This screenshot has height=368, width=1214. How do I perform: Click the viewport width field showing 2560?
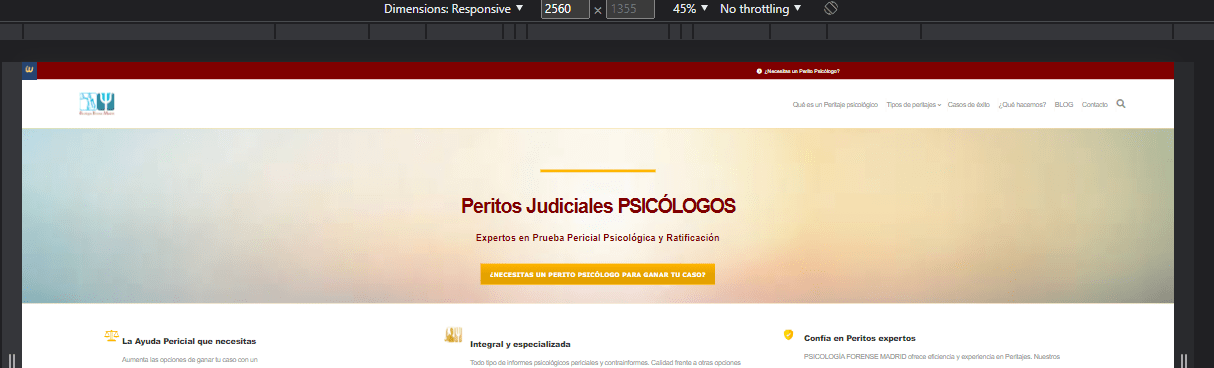tap(565, 9)
